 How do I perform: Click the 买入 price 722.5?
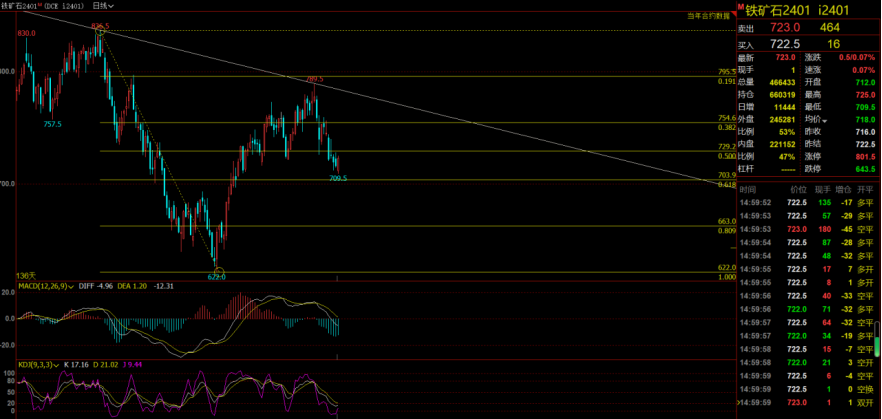785,44
